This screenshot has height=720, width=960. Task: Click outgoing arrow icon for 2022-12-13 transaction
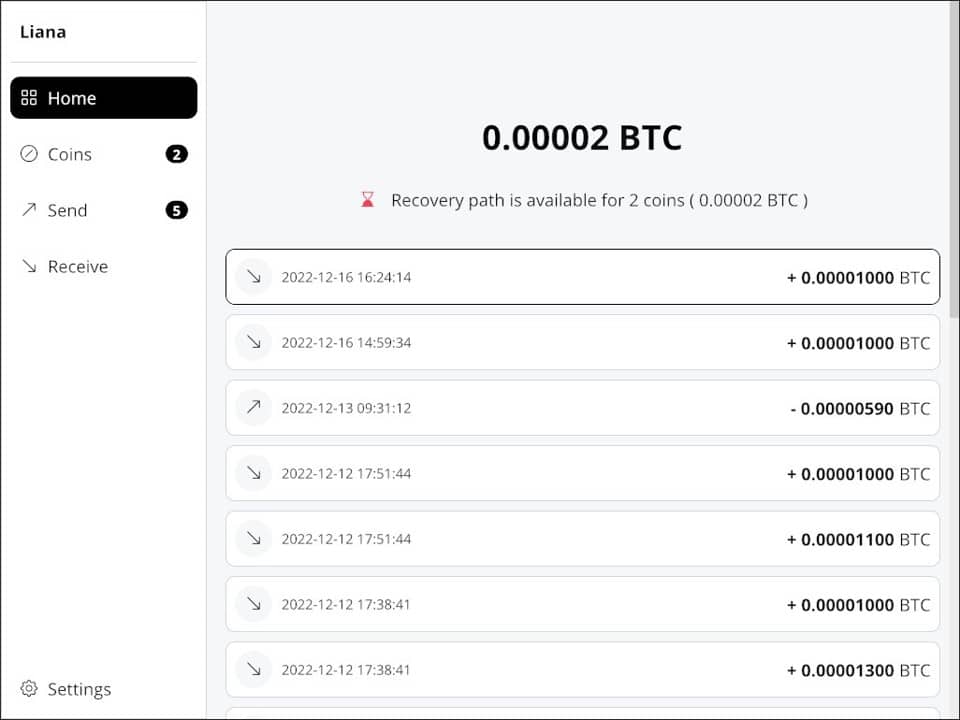[254, 408]
